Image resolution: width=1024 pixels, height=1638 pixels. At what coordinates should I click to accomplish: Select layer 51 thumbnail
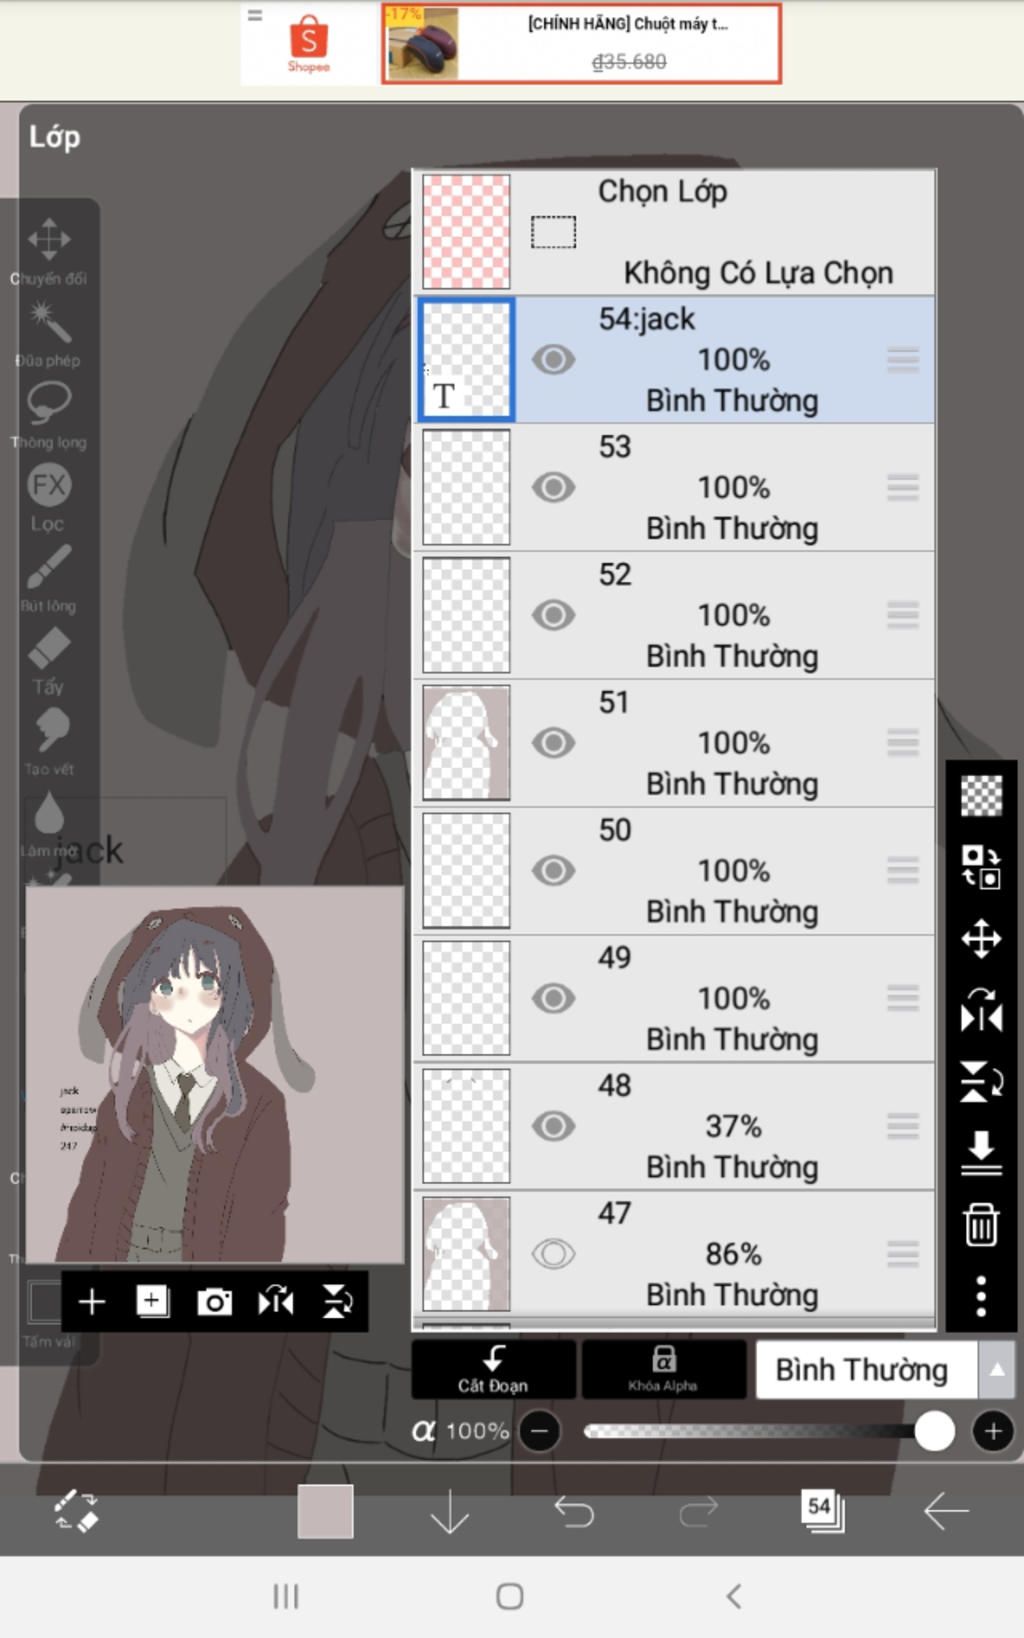[466, 743]
